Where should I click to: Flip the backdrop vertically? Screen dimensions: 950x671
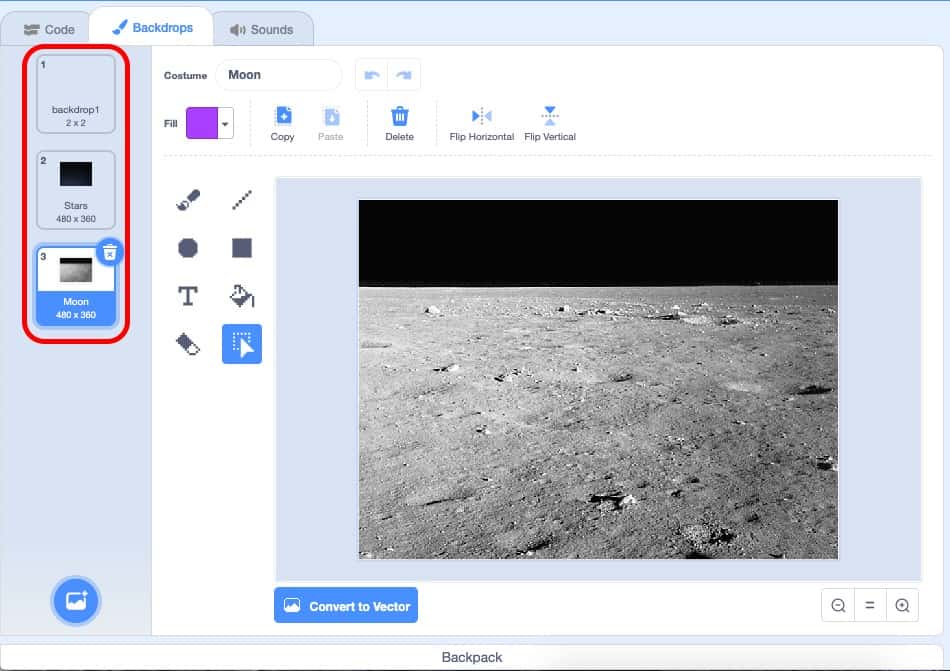point(550,124)
